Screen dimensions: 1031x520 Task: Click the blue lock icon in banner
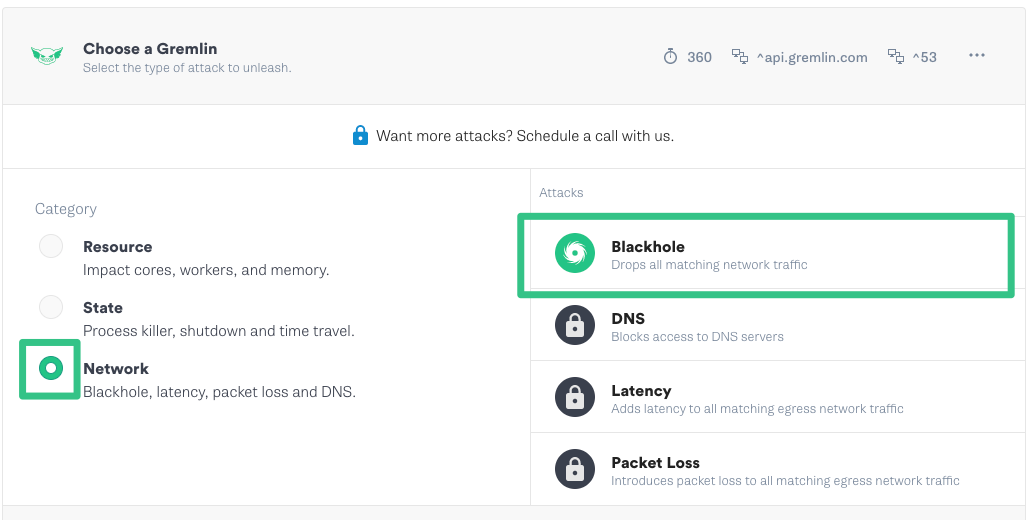click(360, 135)
